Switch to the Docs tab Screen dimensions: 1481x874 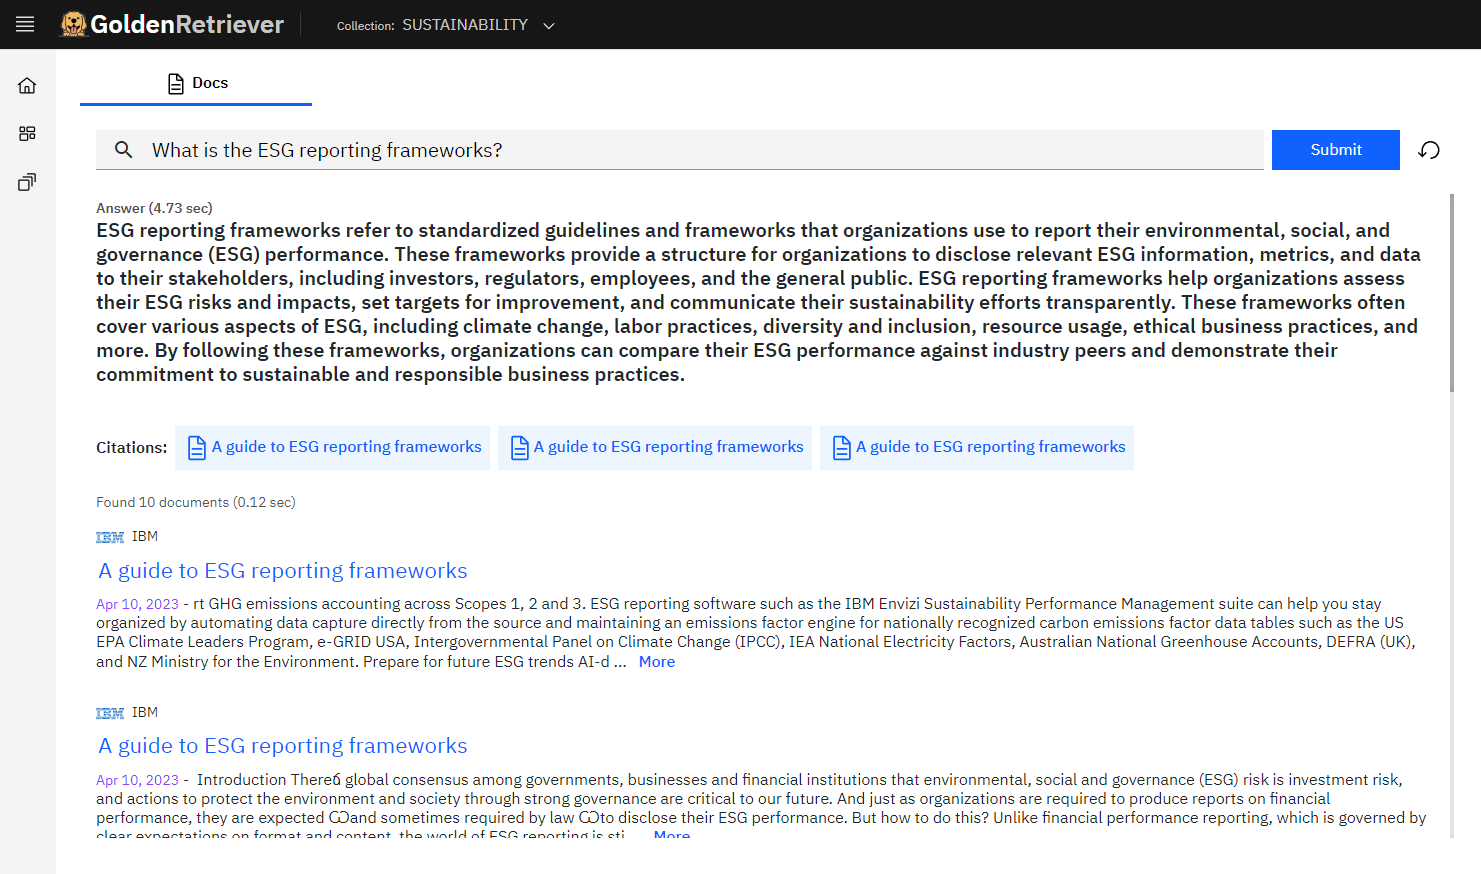[x=197, y=83]
